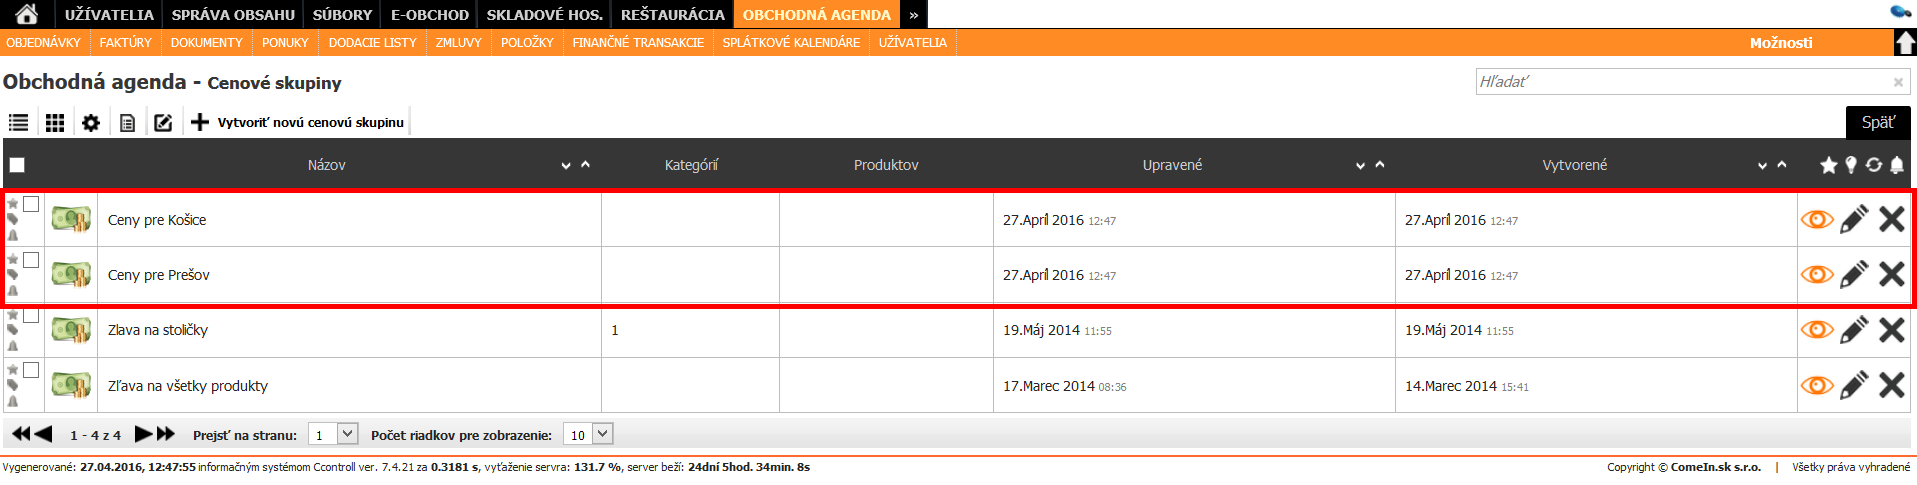Sort Názov column descending
This screenshot has width=1917, height=485.
coord(566,166)
